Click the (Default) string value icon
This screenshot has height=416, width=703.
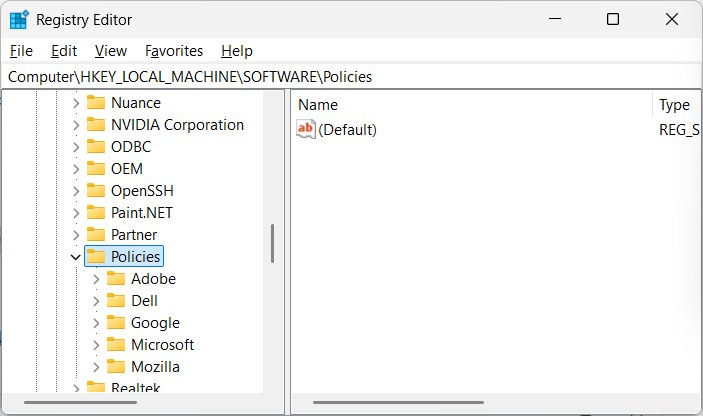tap(306, 130)
